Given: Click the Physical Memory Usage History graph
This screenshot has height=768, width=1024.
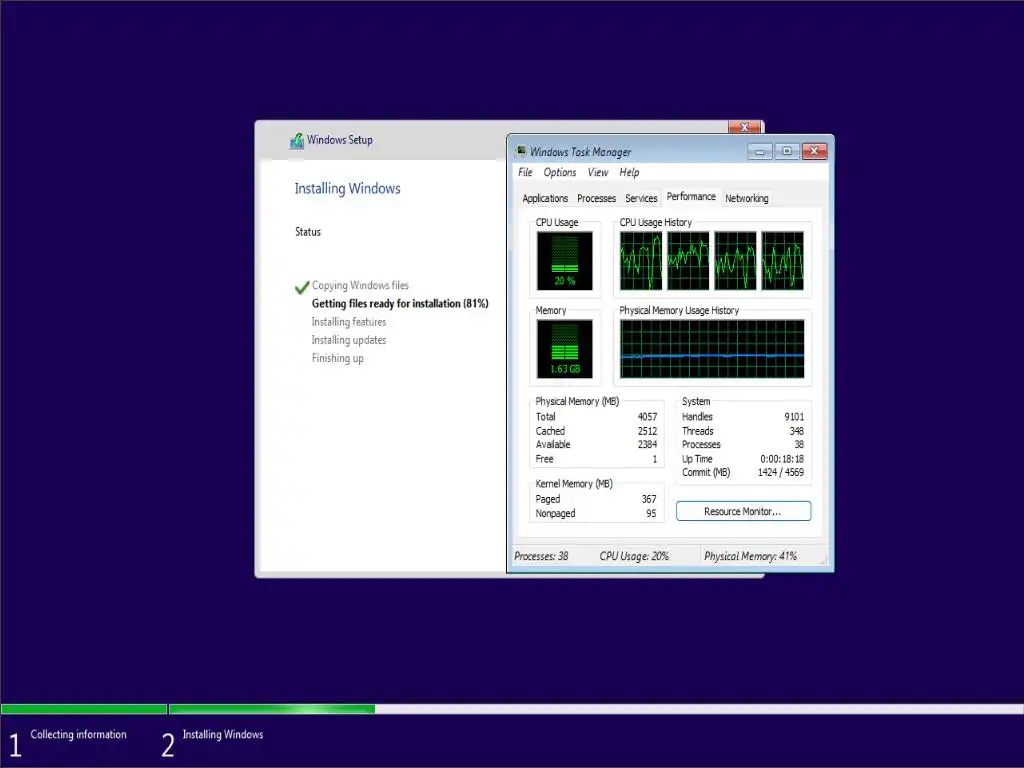Looking at the screenshot, I should [x=712, y=349].
